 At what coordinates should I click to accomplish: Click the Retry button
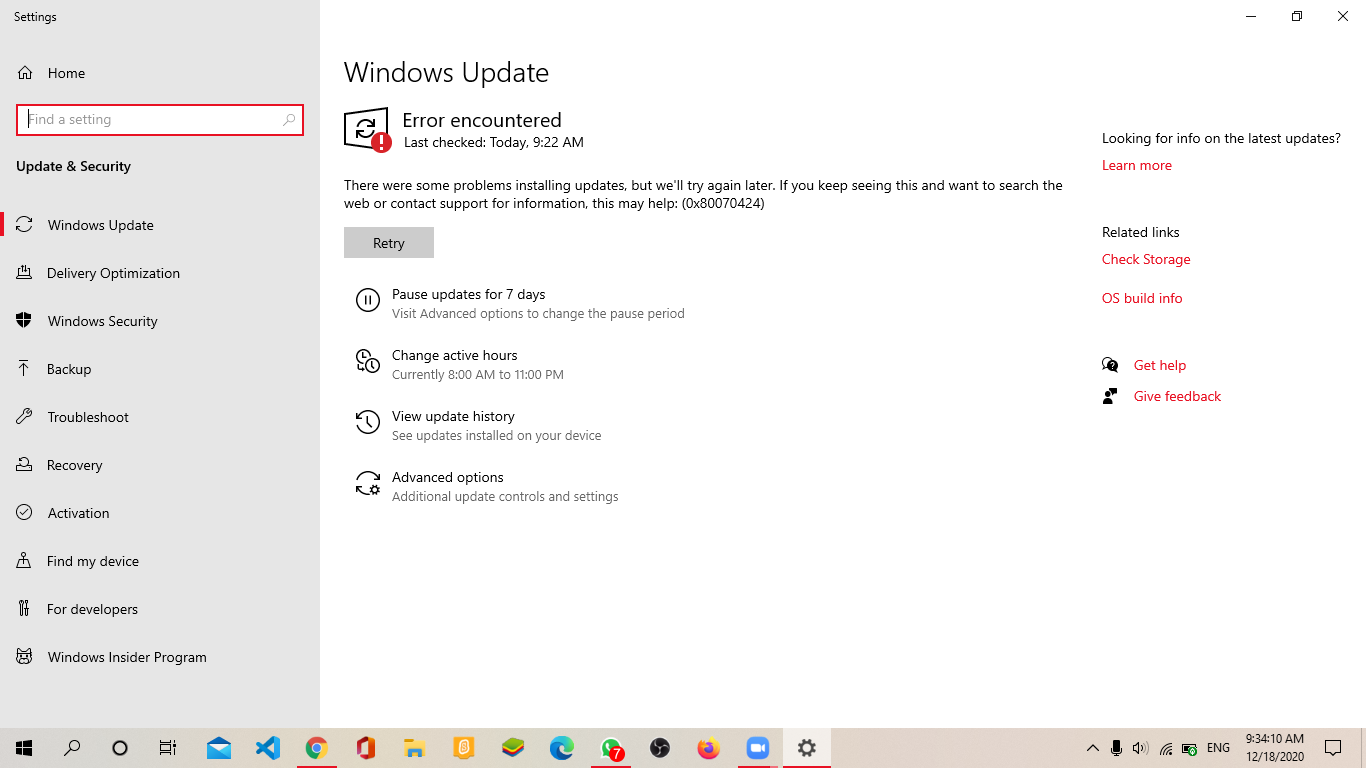[x=389, y=243]
